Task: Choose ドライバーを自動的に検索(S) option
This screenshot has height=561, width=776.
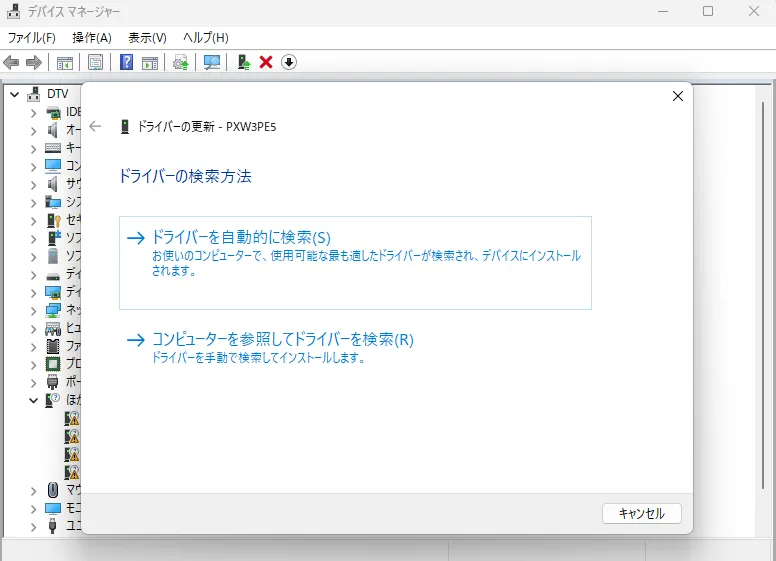Action: point(355,263)
